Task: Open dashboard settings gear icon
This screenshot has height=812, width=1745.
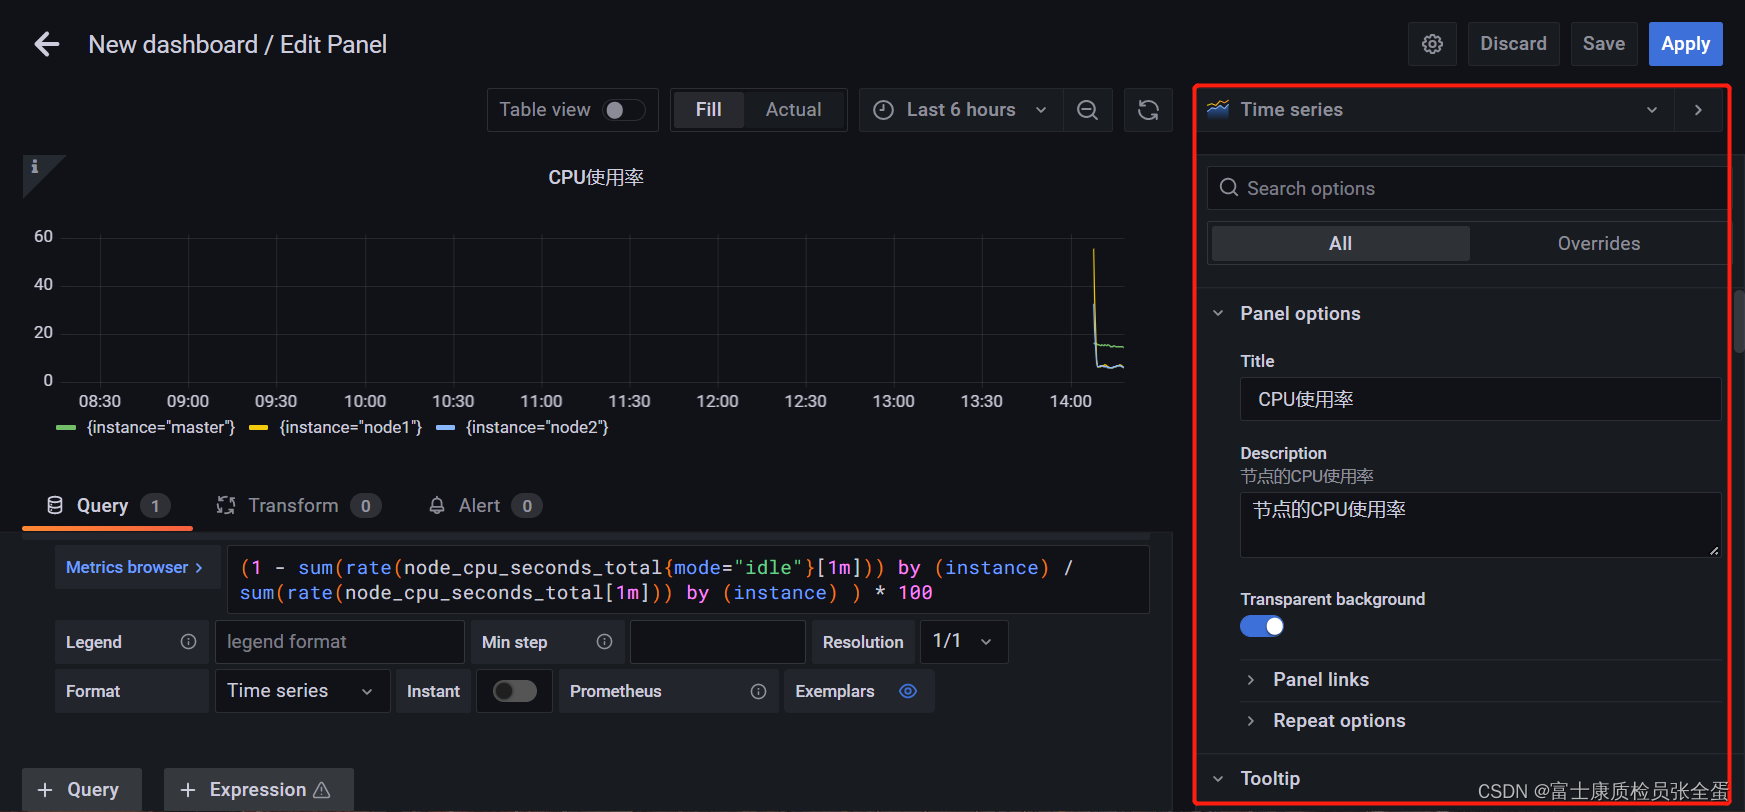Action: point(1432,44)
